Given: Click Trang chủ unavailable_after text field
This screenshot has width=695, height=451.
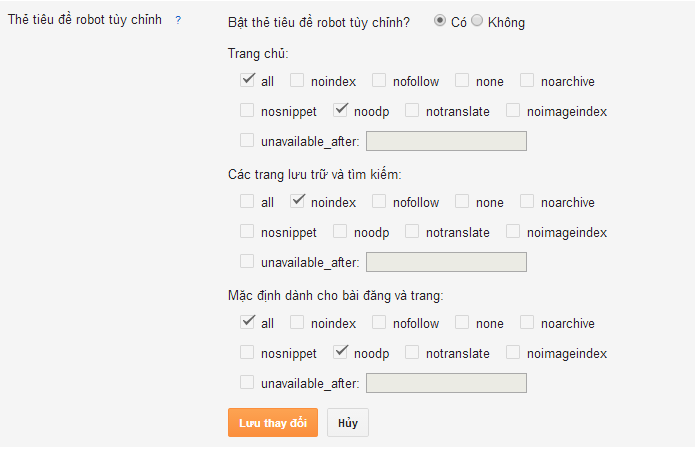Looking at the screenshot, I should tap(446, 141).
